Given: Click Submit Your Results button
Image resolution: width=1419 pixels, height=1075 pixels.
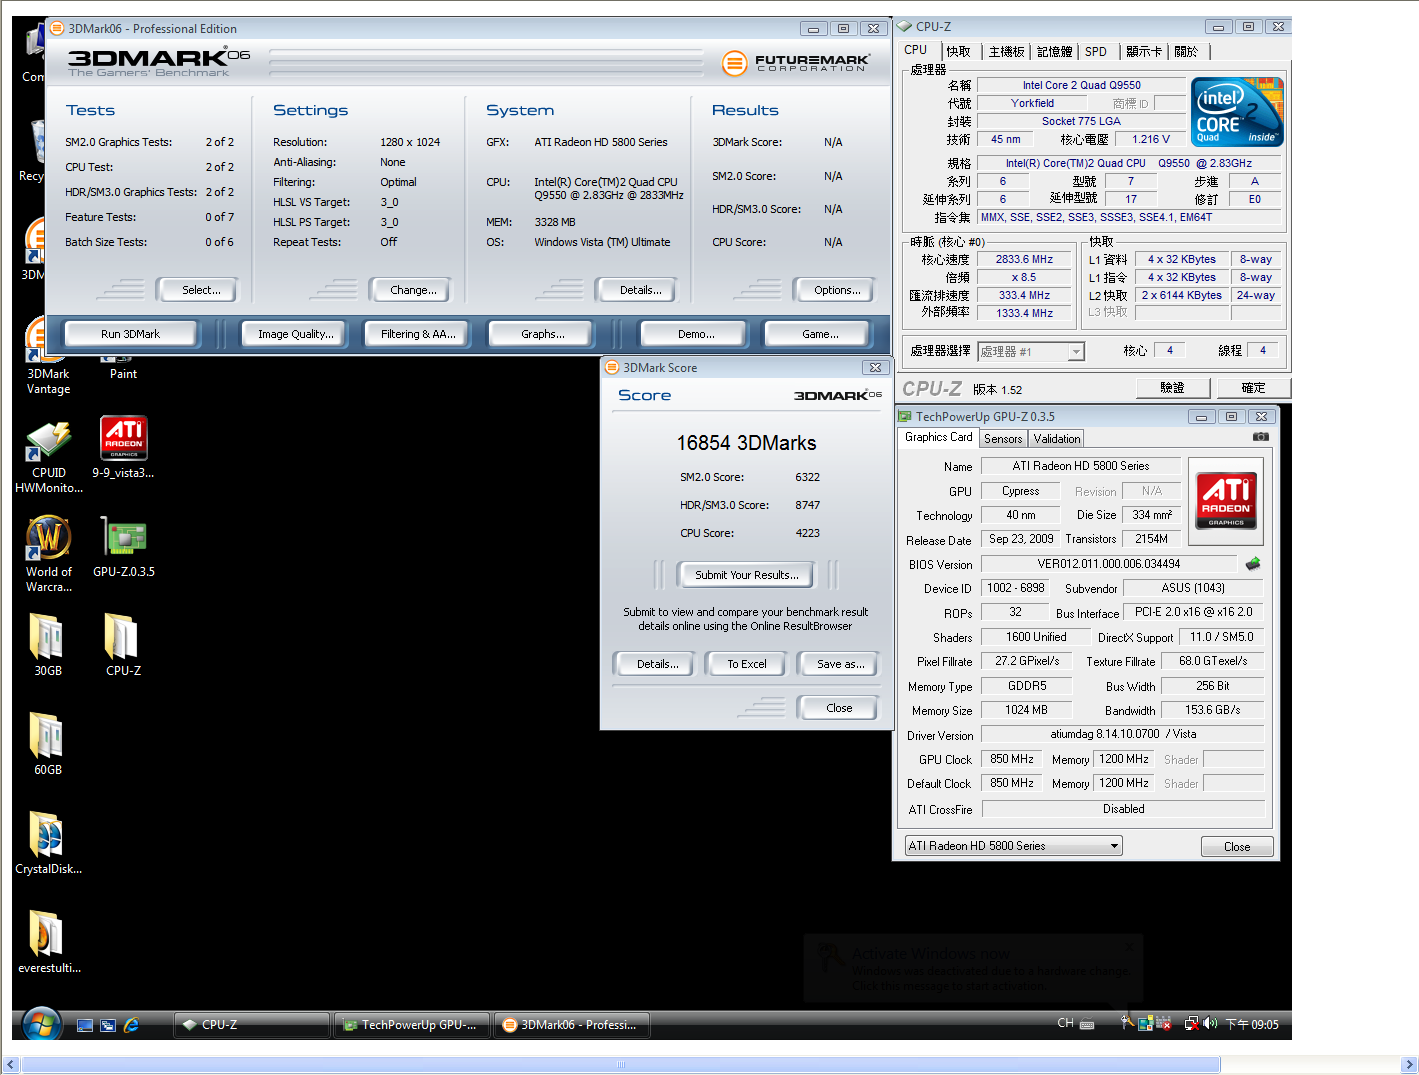Looking at the screenshot, I should pos(746,575).
